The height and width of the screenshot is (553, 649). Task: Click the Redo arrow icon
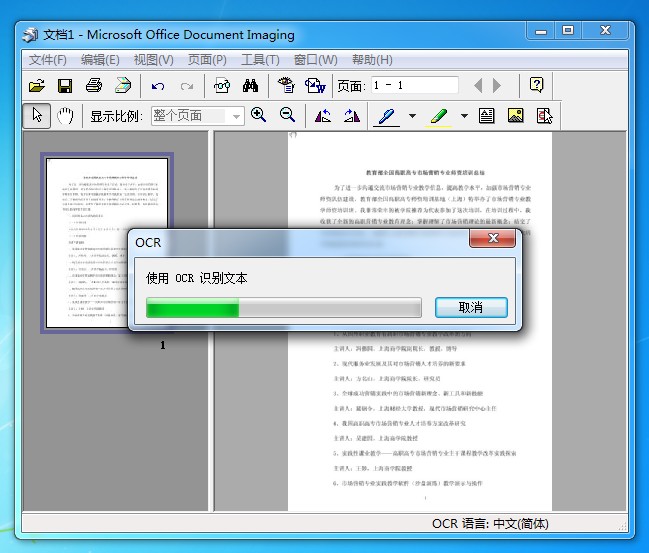coord(187,86)
